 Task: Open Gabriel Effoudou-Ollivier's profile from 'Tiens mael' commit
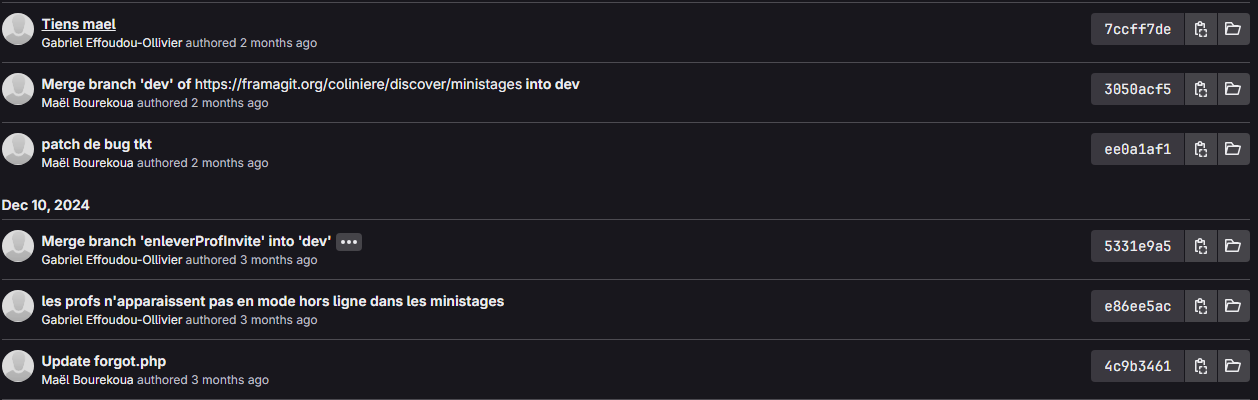tap(112, 43)
